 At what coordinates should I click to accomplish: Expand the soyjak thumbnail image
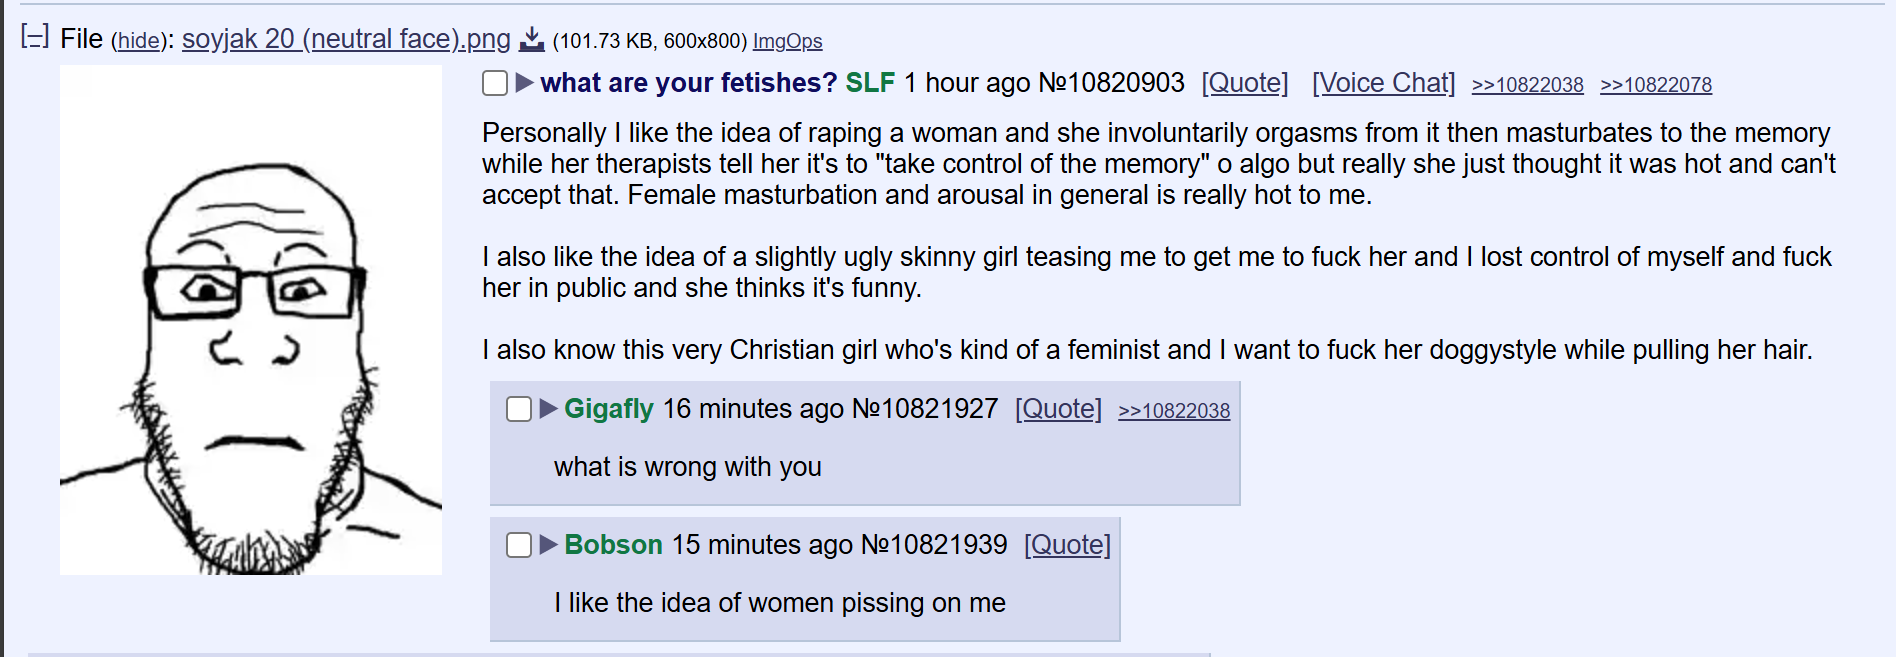click(x=251, y=320)
